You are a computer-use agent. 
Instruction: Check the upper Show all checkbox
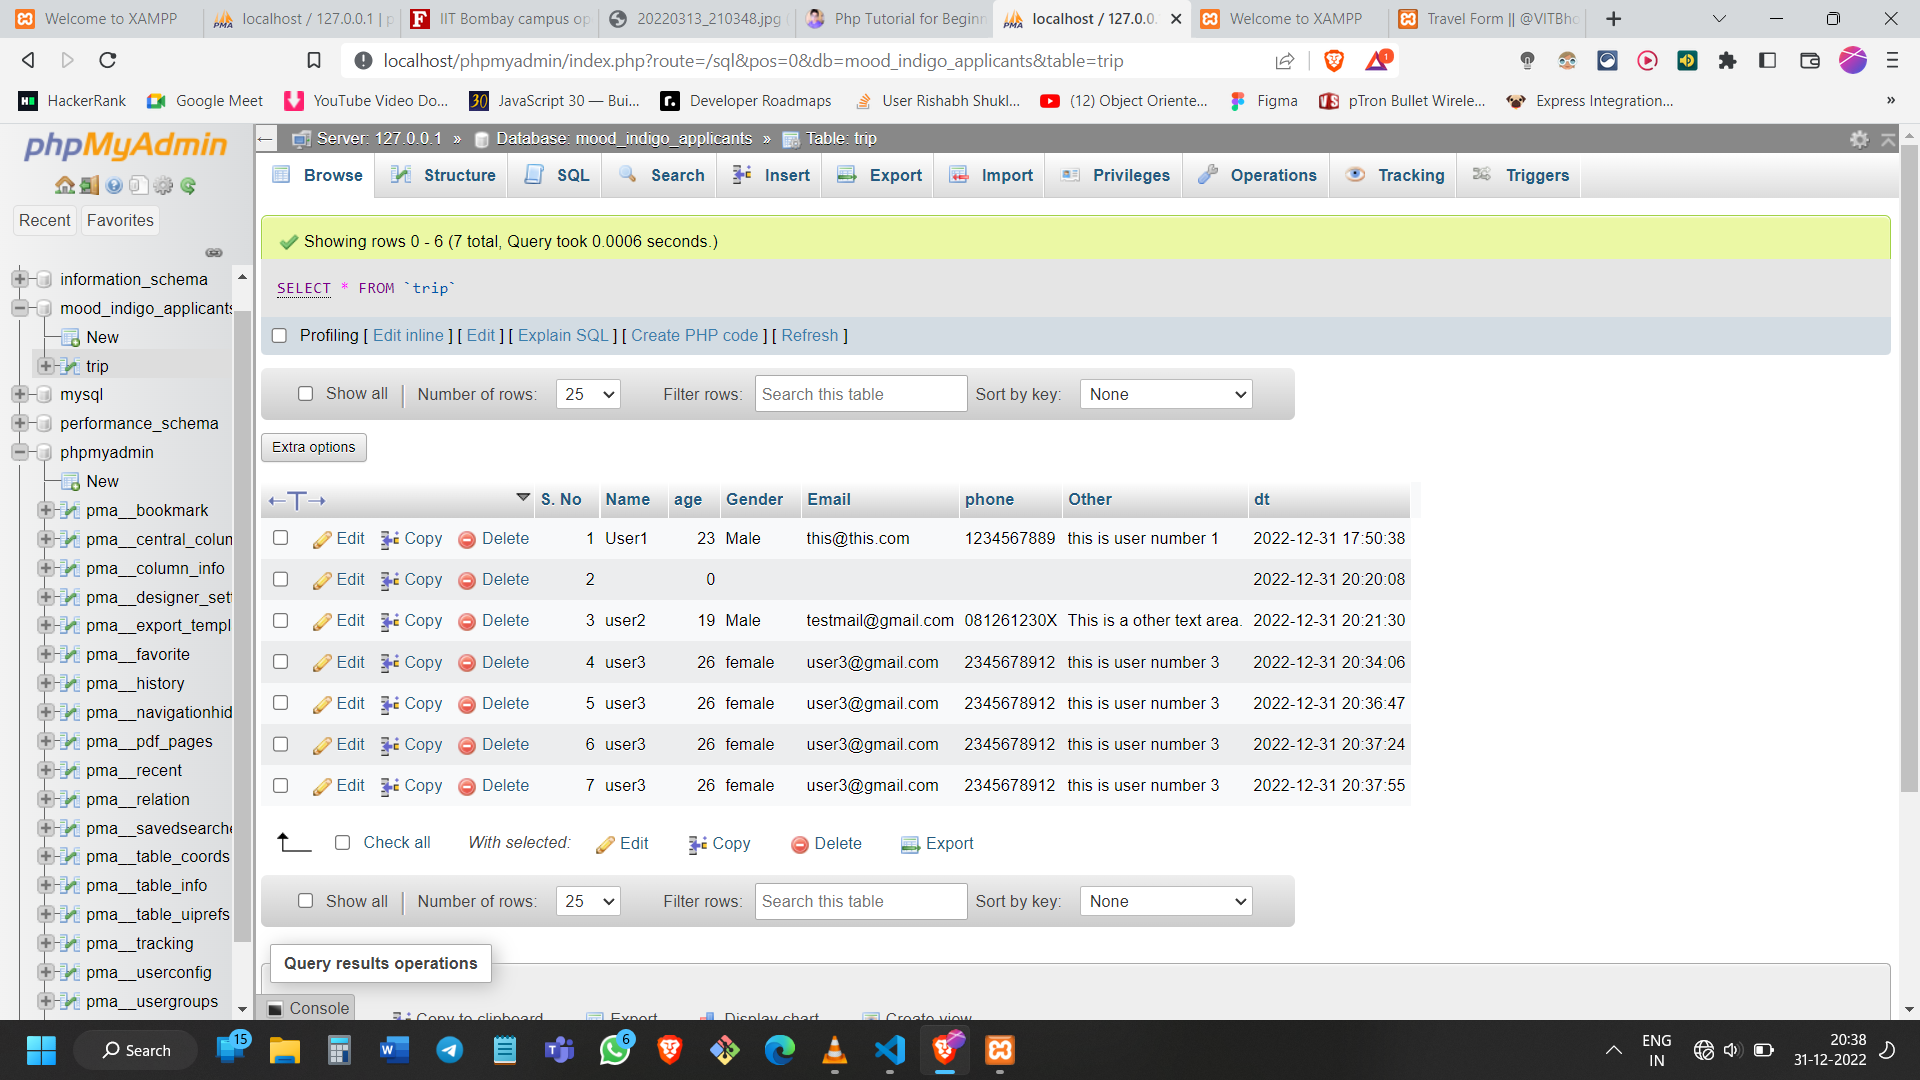pos(305,394)
